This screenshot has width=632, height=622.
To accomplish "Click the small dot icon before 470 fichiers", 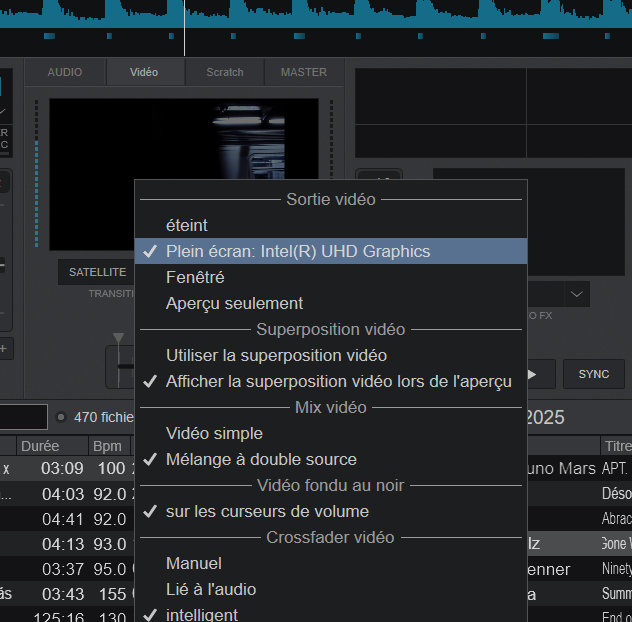I will [x=61, y=417].
